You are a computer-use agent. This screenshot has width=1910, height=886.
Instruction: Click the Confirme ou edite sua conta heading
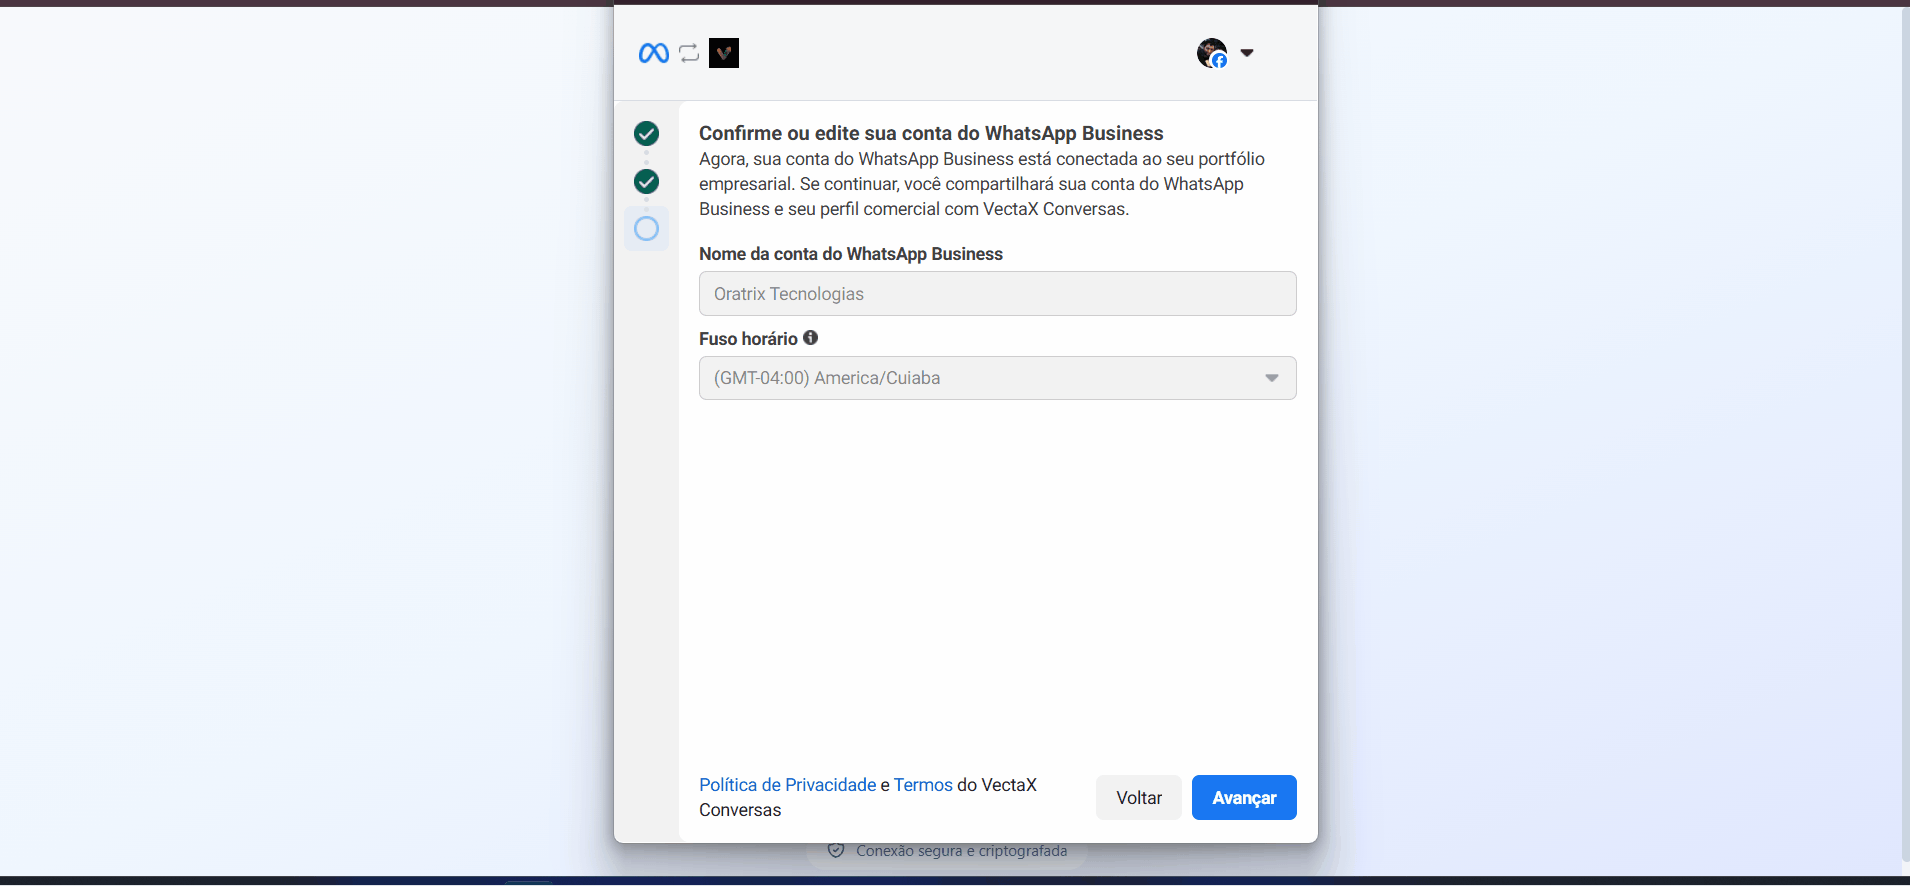point(931,133)
